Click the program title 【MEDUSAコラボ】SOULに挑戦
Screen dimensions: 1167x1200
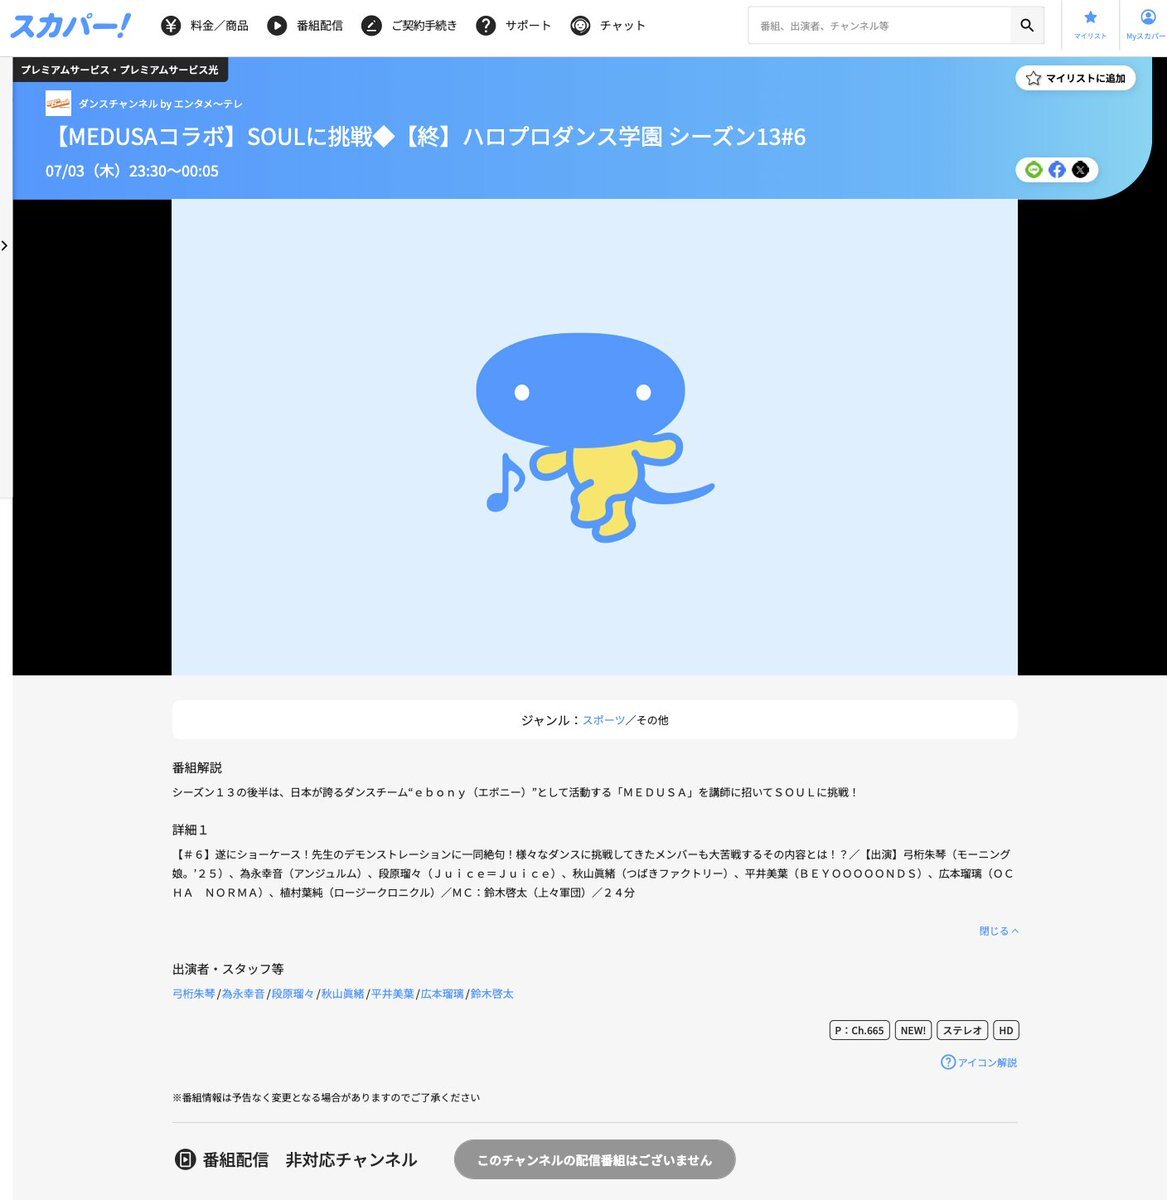coord(425,136)
